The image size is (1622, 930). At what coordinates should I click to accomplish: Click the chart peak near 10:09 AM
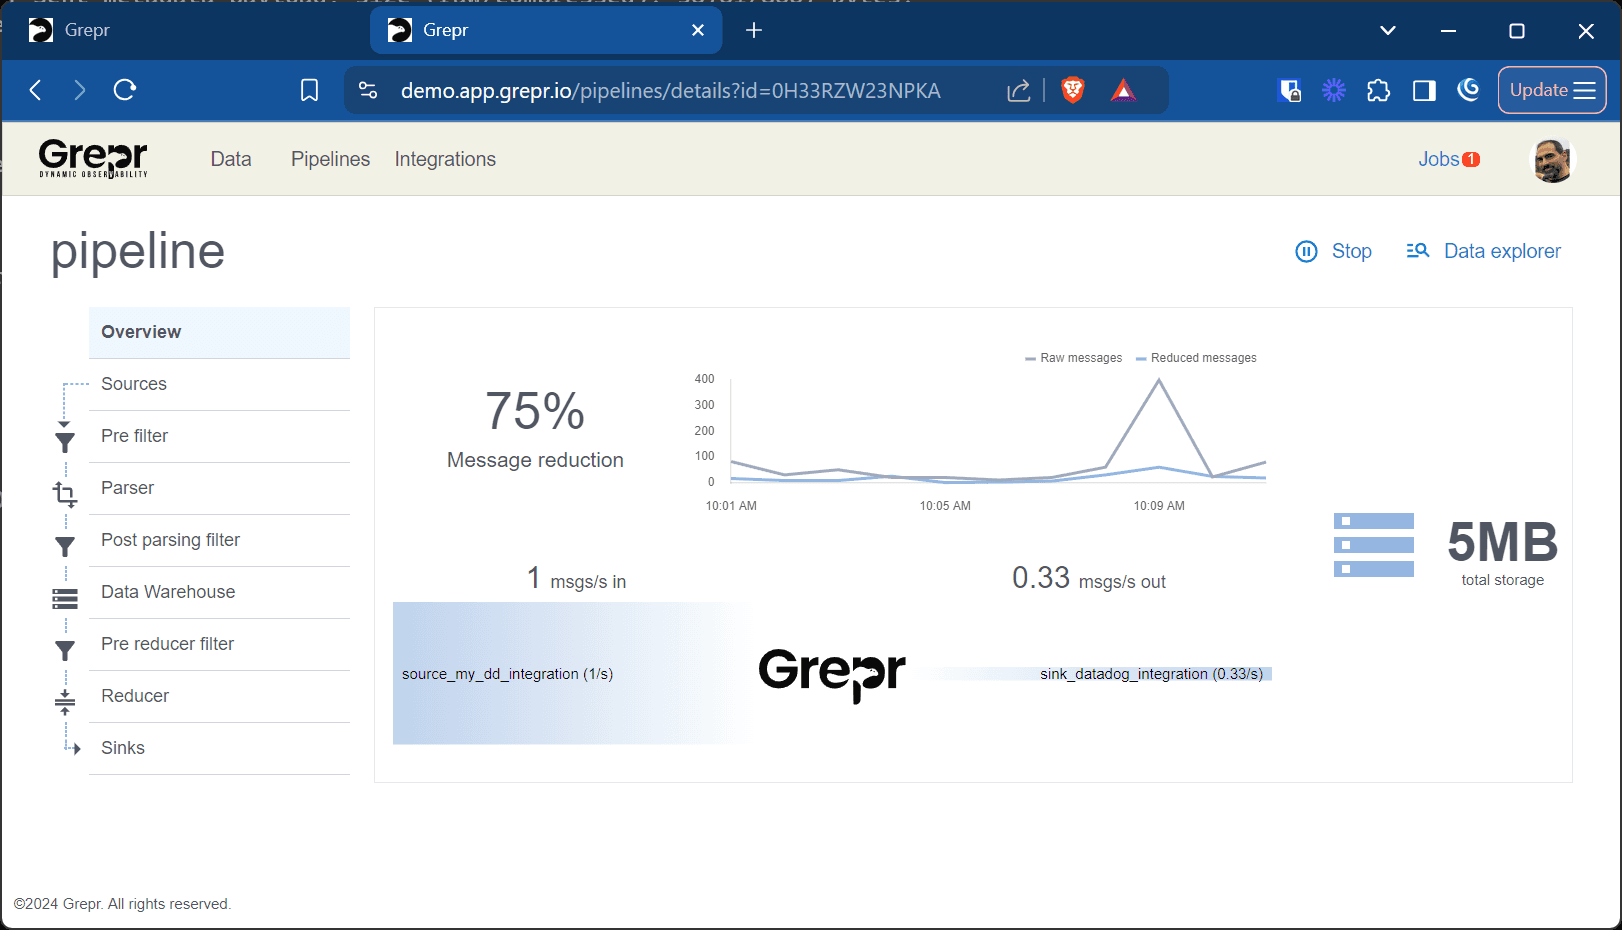pyautogui.click(x=1159, y=380)
